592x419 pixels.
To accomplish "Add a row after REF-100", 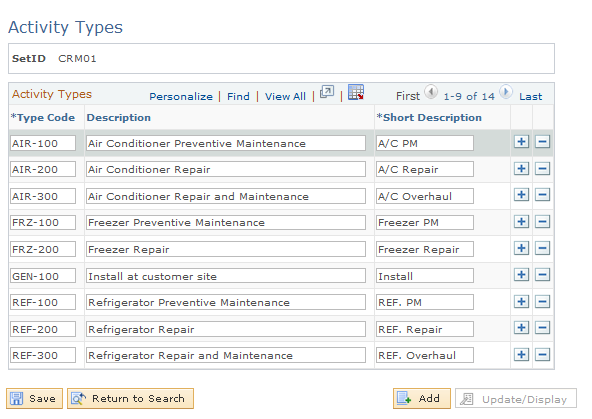I will (521, 301).
